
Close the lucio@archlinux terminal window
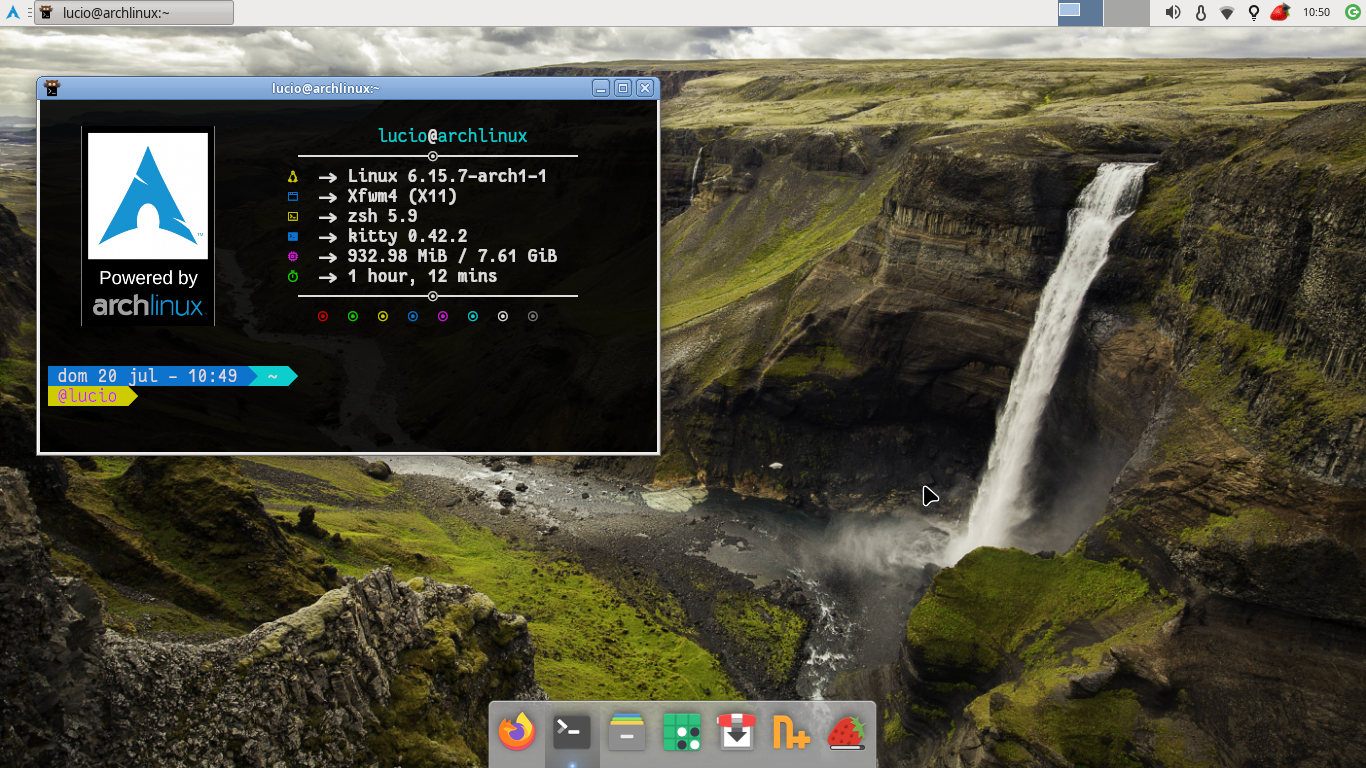coord(645,88)
